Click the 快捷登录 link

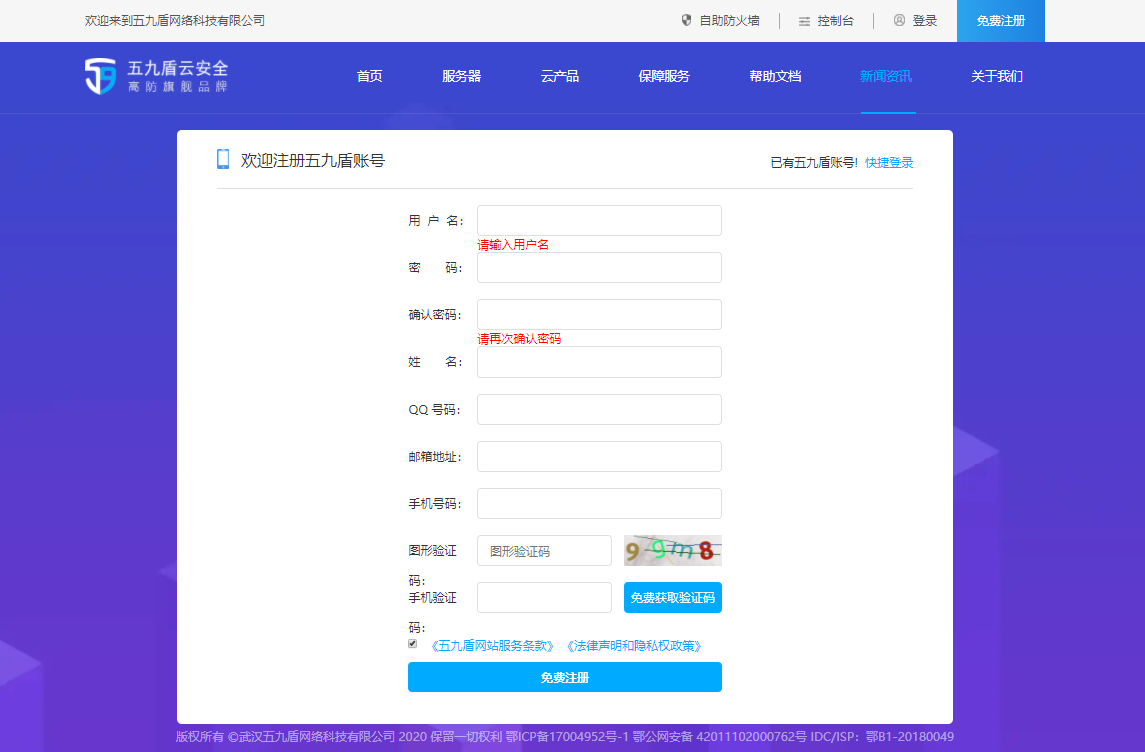tap(889, 161)
